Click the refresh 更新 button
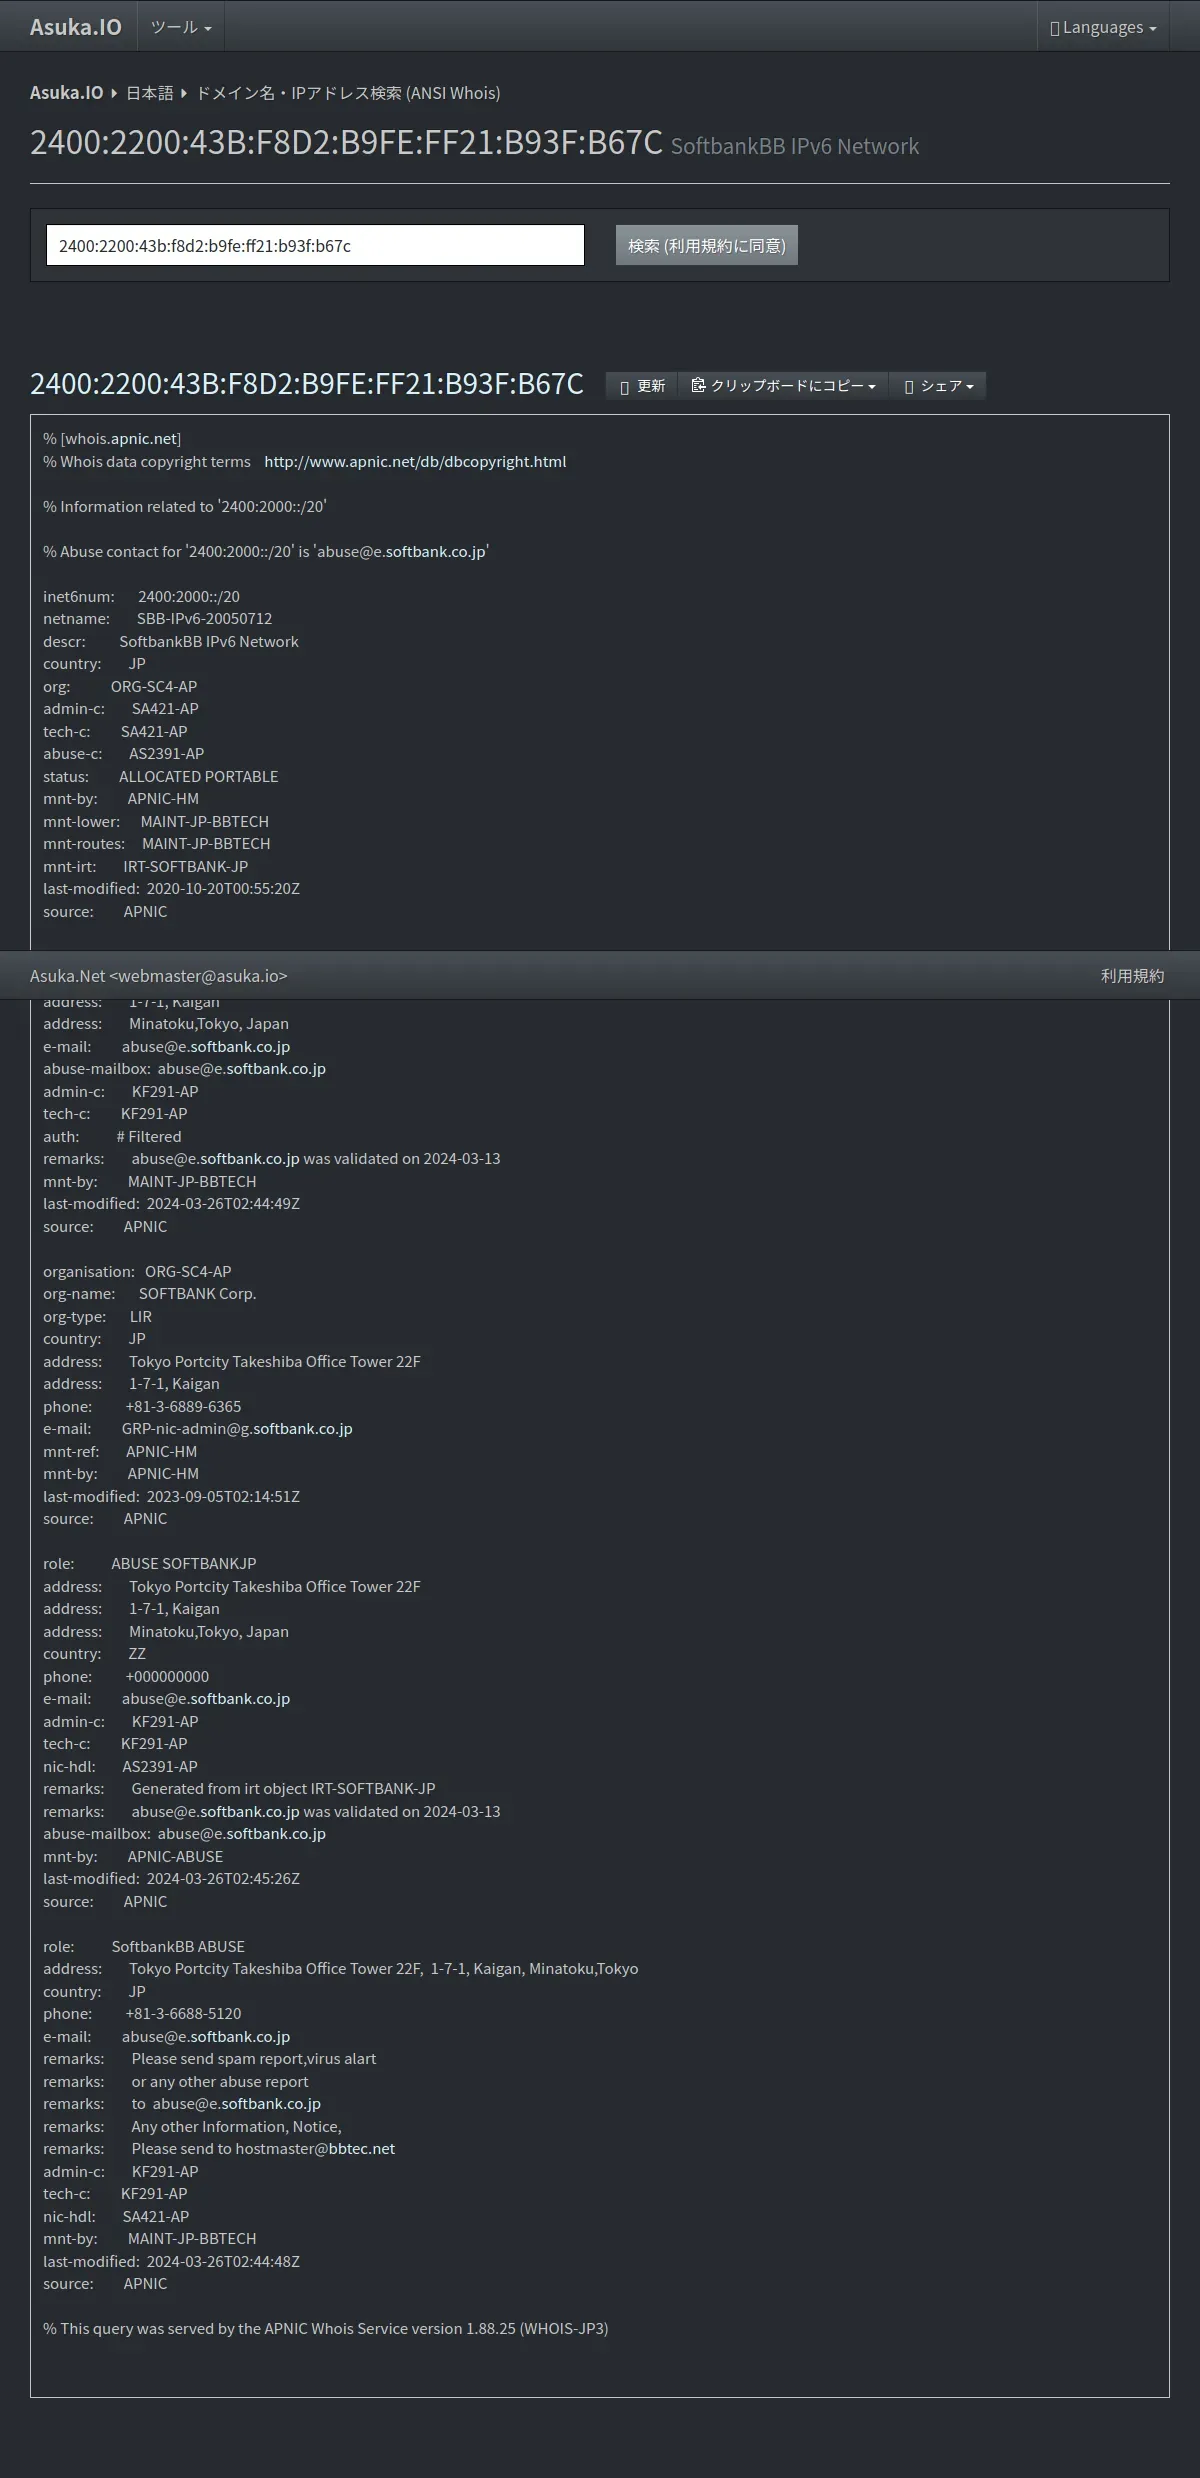 642,386
